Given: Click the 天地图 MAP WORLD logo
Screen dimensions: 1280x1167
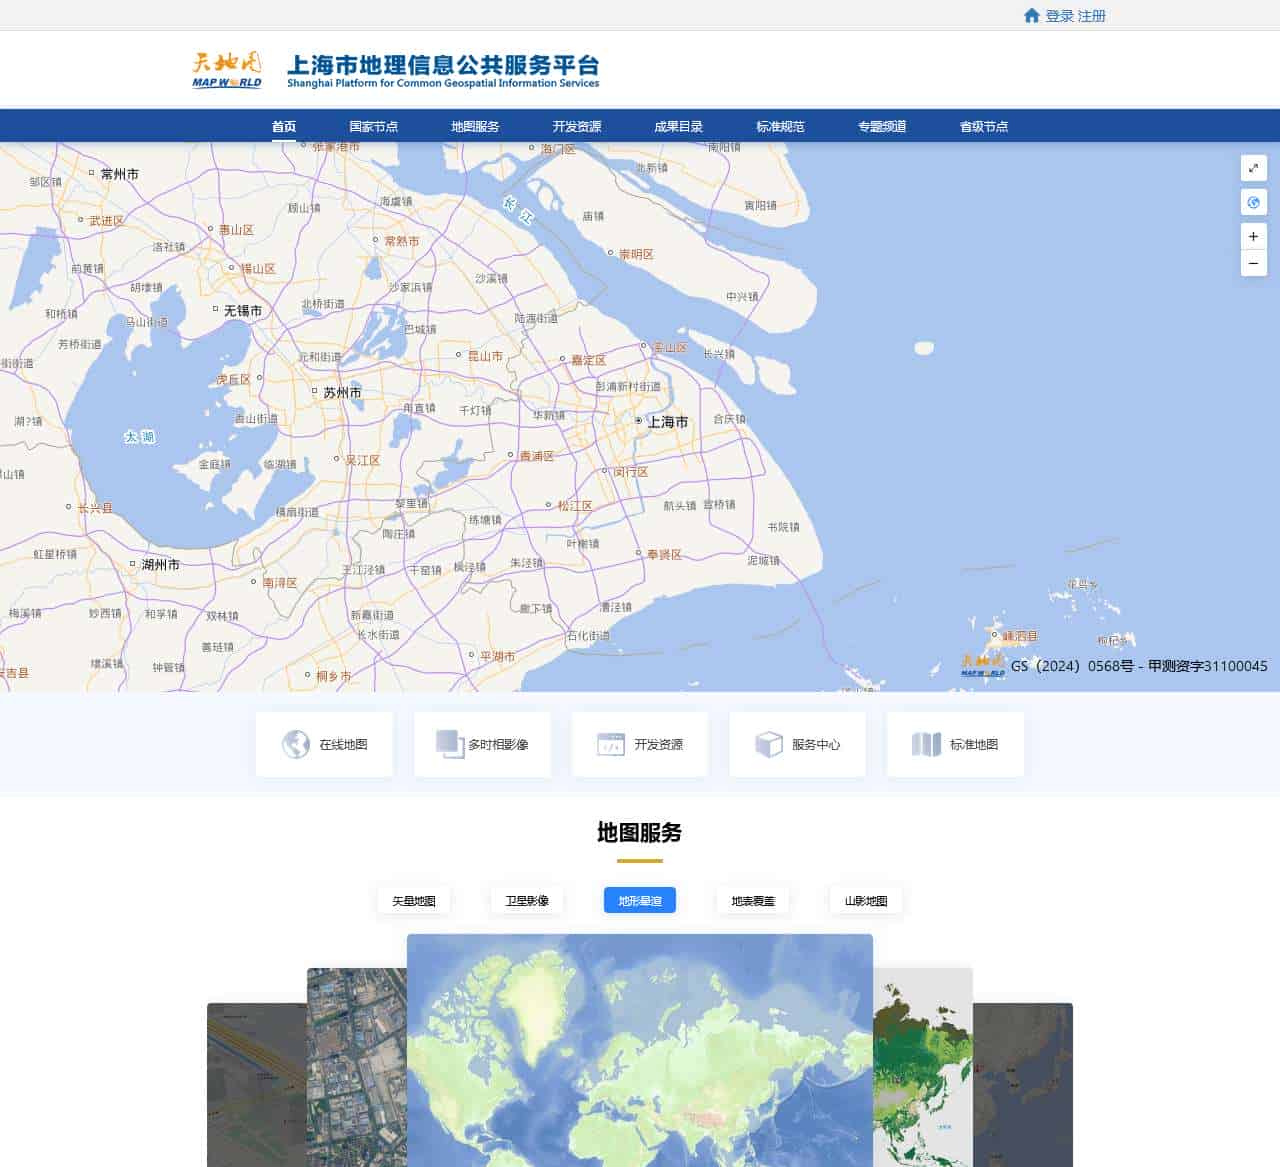Looking at the screenshot, I should pos(227,69).
